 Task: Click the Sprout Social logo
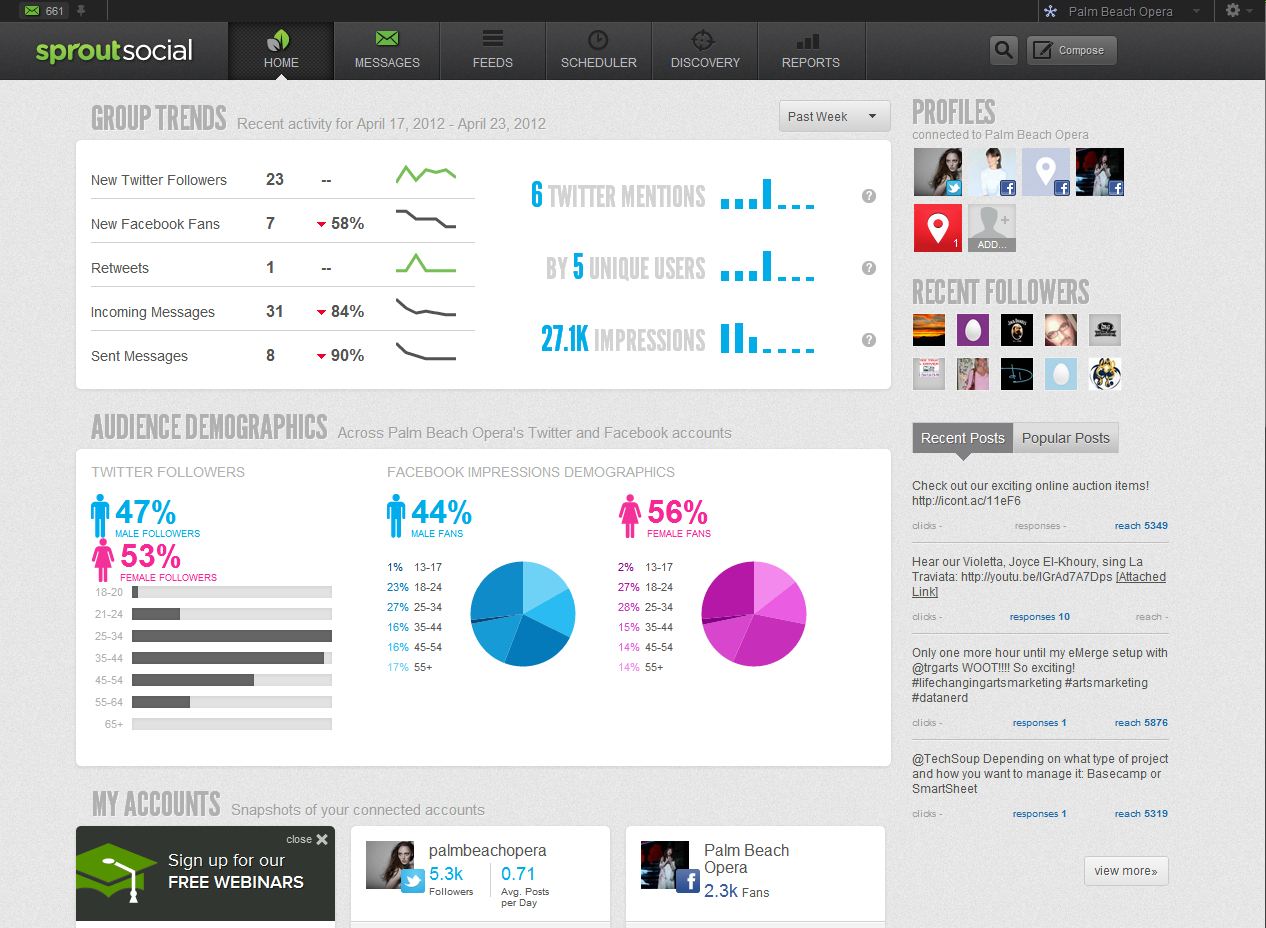pyautogui.click(x=114, y=50)
